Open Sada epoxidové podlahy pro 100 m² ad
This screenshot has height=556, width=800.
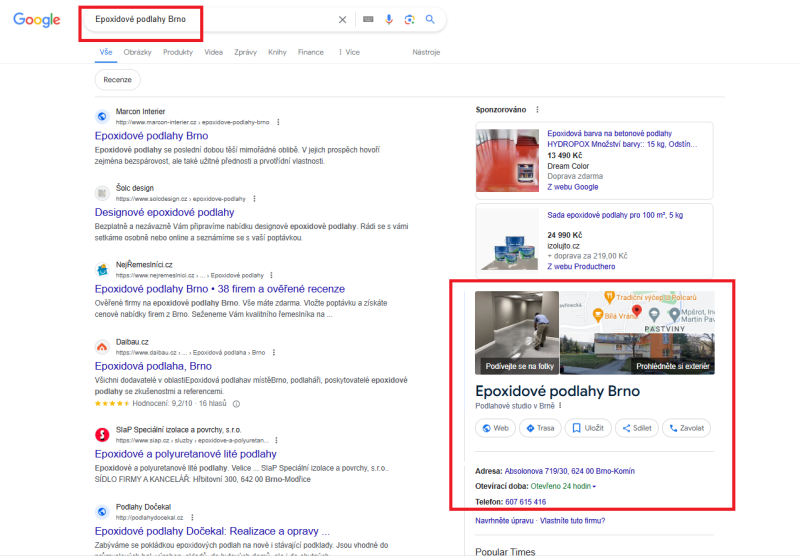click(x=615, y=215)
